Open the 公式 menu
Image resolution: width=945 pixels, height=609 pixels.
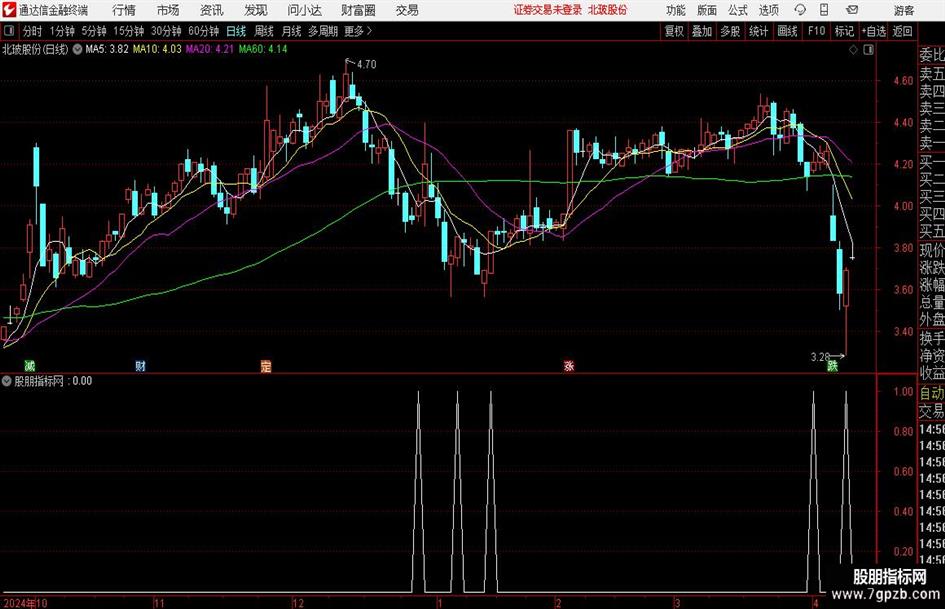pyautogui.click(x=738, y=10)
